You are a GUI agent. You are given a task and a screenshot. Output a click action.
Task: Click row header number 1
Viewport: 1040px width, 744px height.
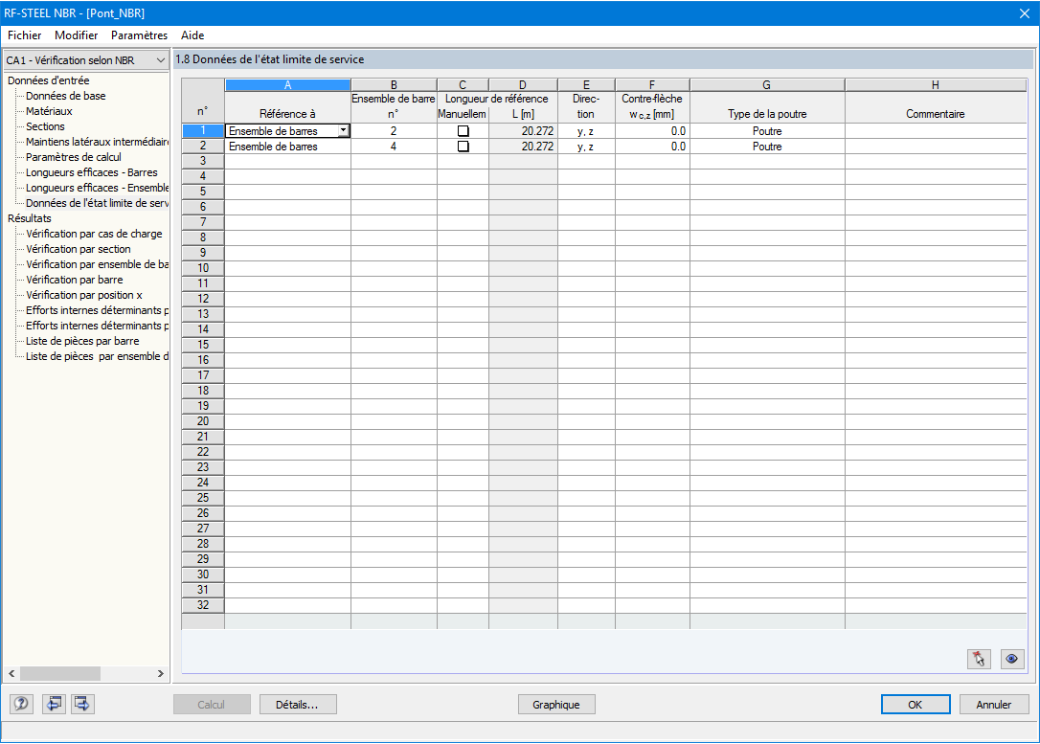pyautogui.click(x=203, y=131)
